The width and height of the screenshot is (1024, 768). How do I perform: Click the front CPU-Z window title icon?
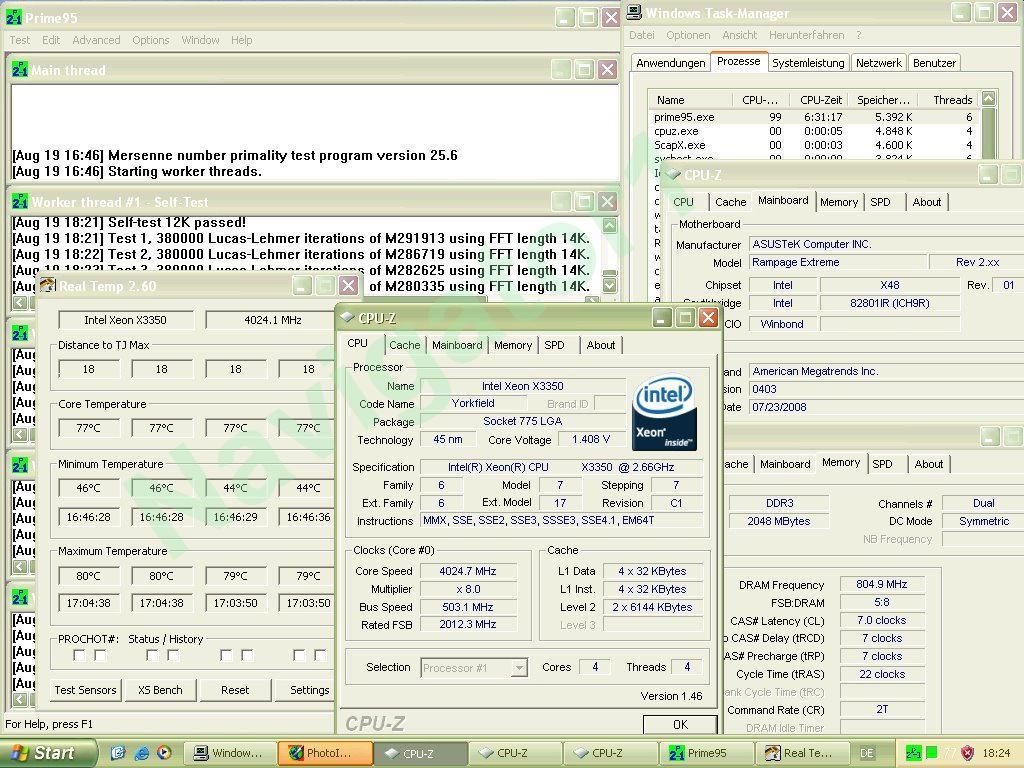(x=347, y=317)
